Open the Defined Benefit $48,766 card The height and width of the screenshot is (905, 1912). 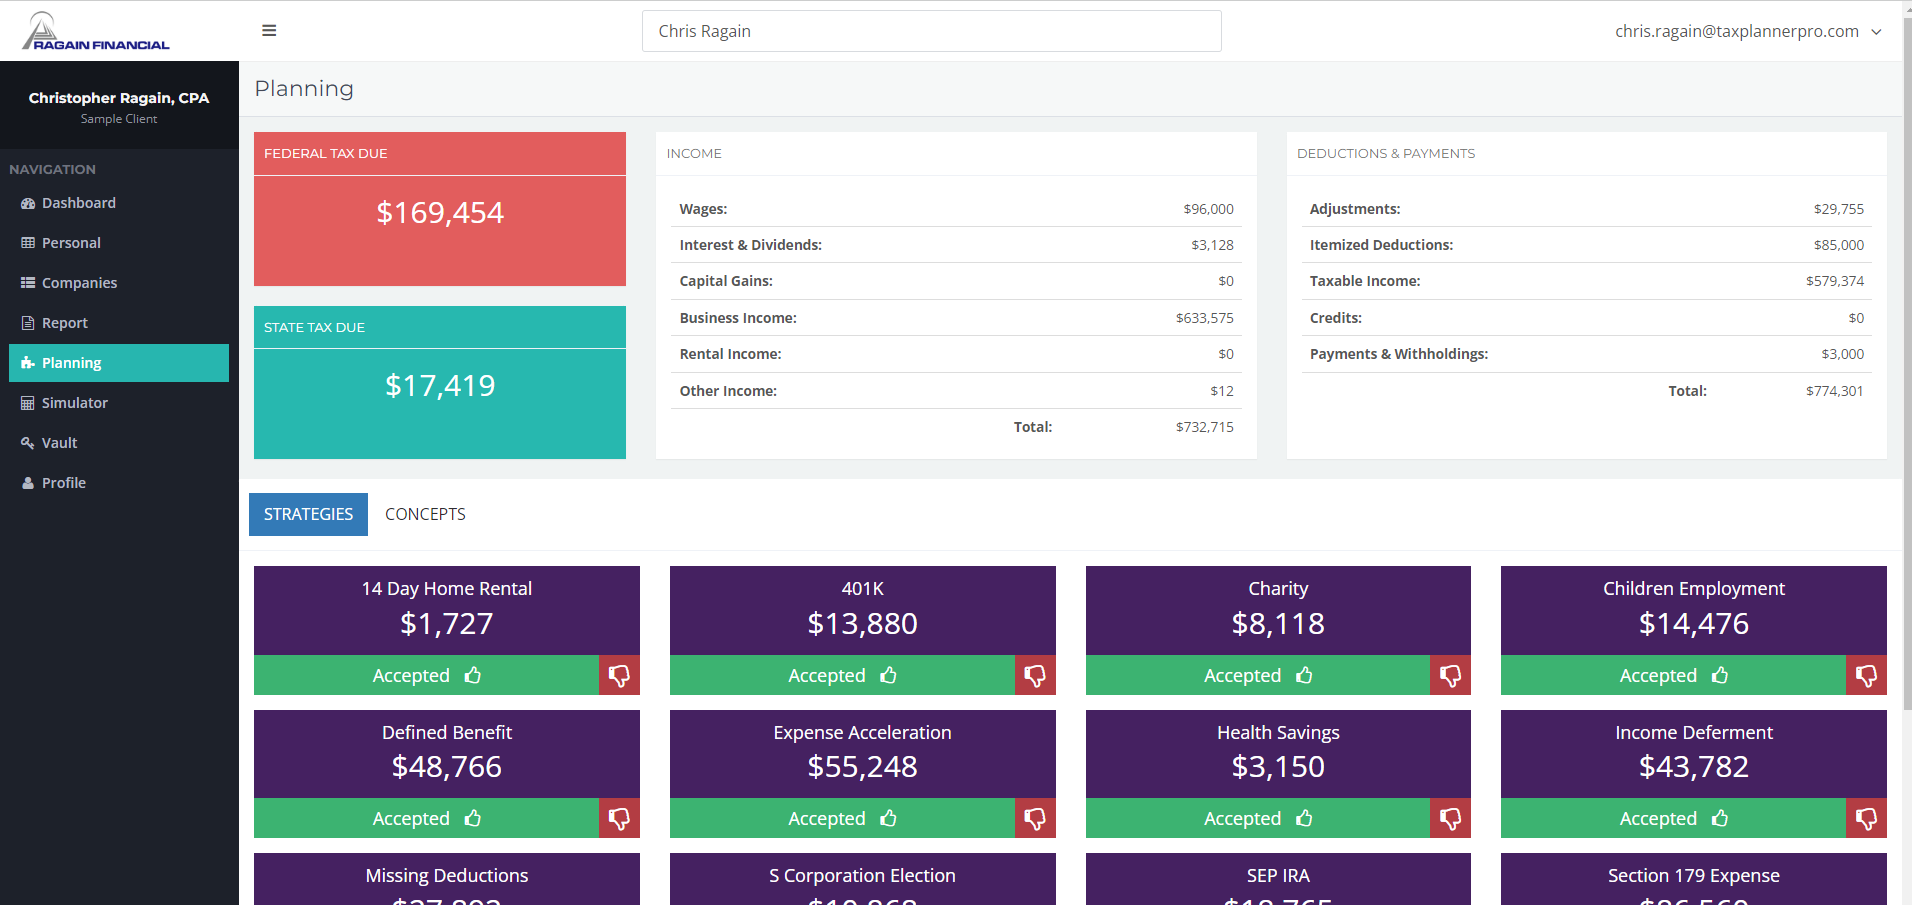tap(447, 754)
